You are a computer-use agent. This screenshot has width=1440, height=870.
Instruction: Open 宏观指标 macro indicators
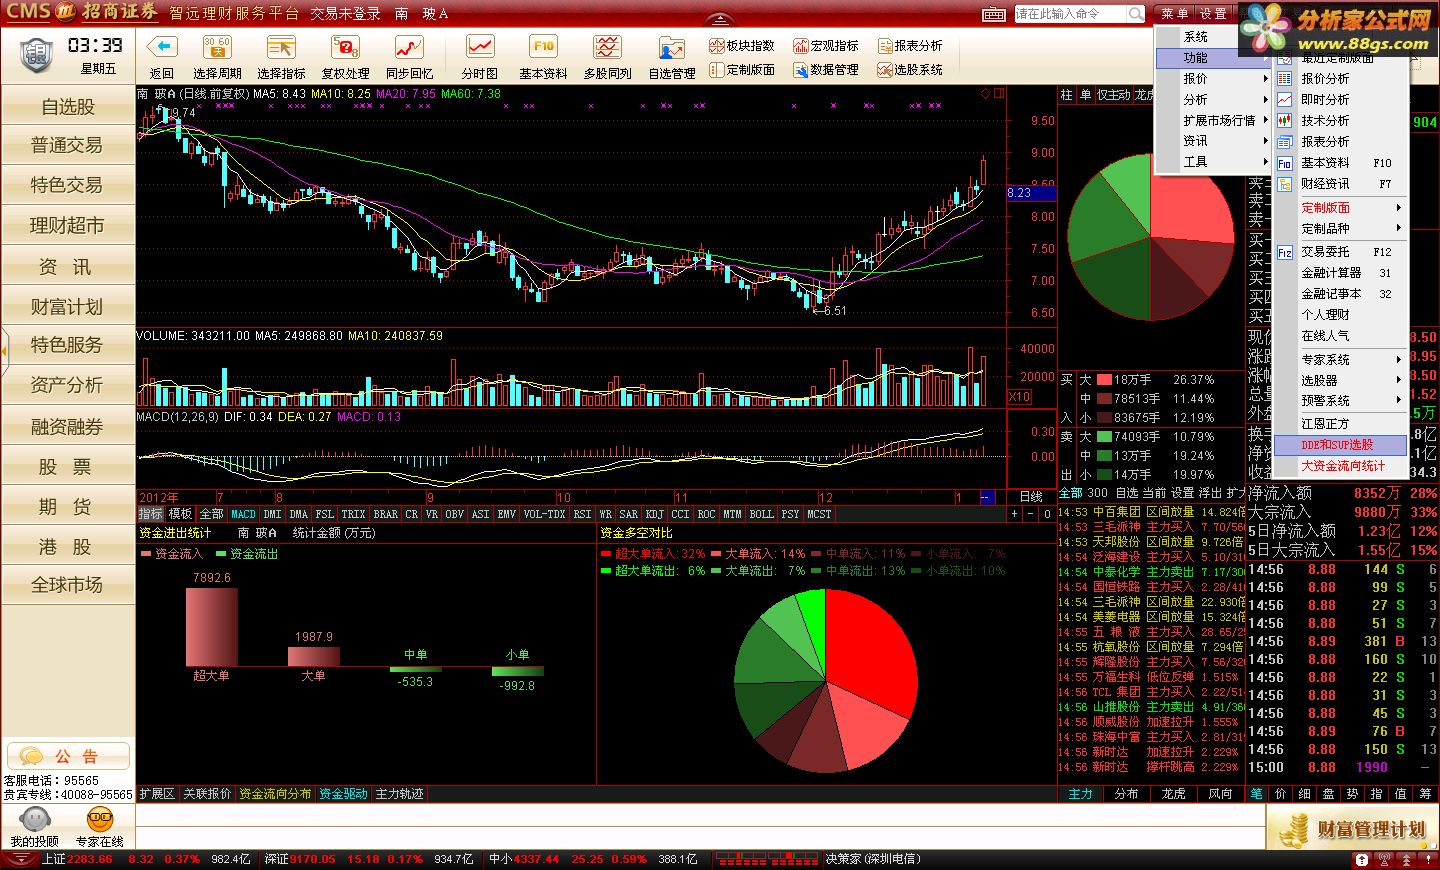826,45
